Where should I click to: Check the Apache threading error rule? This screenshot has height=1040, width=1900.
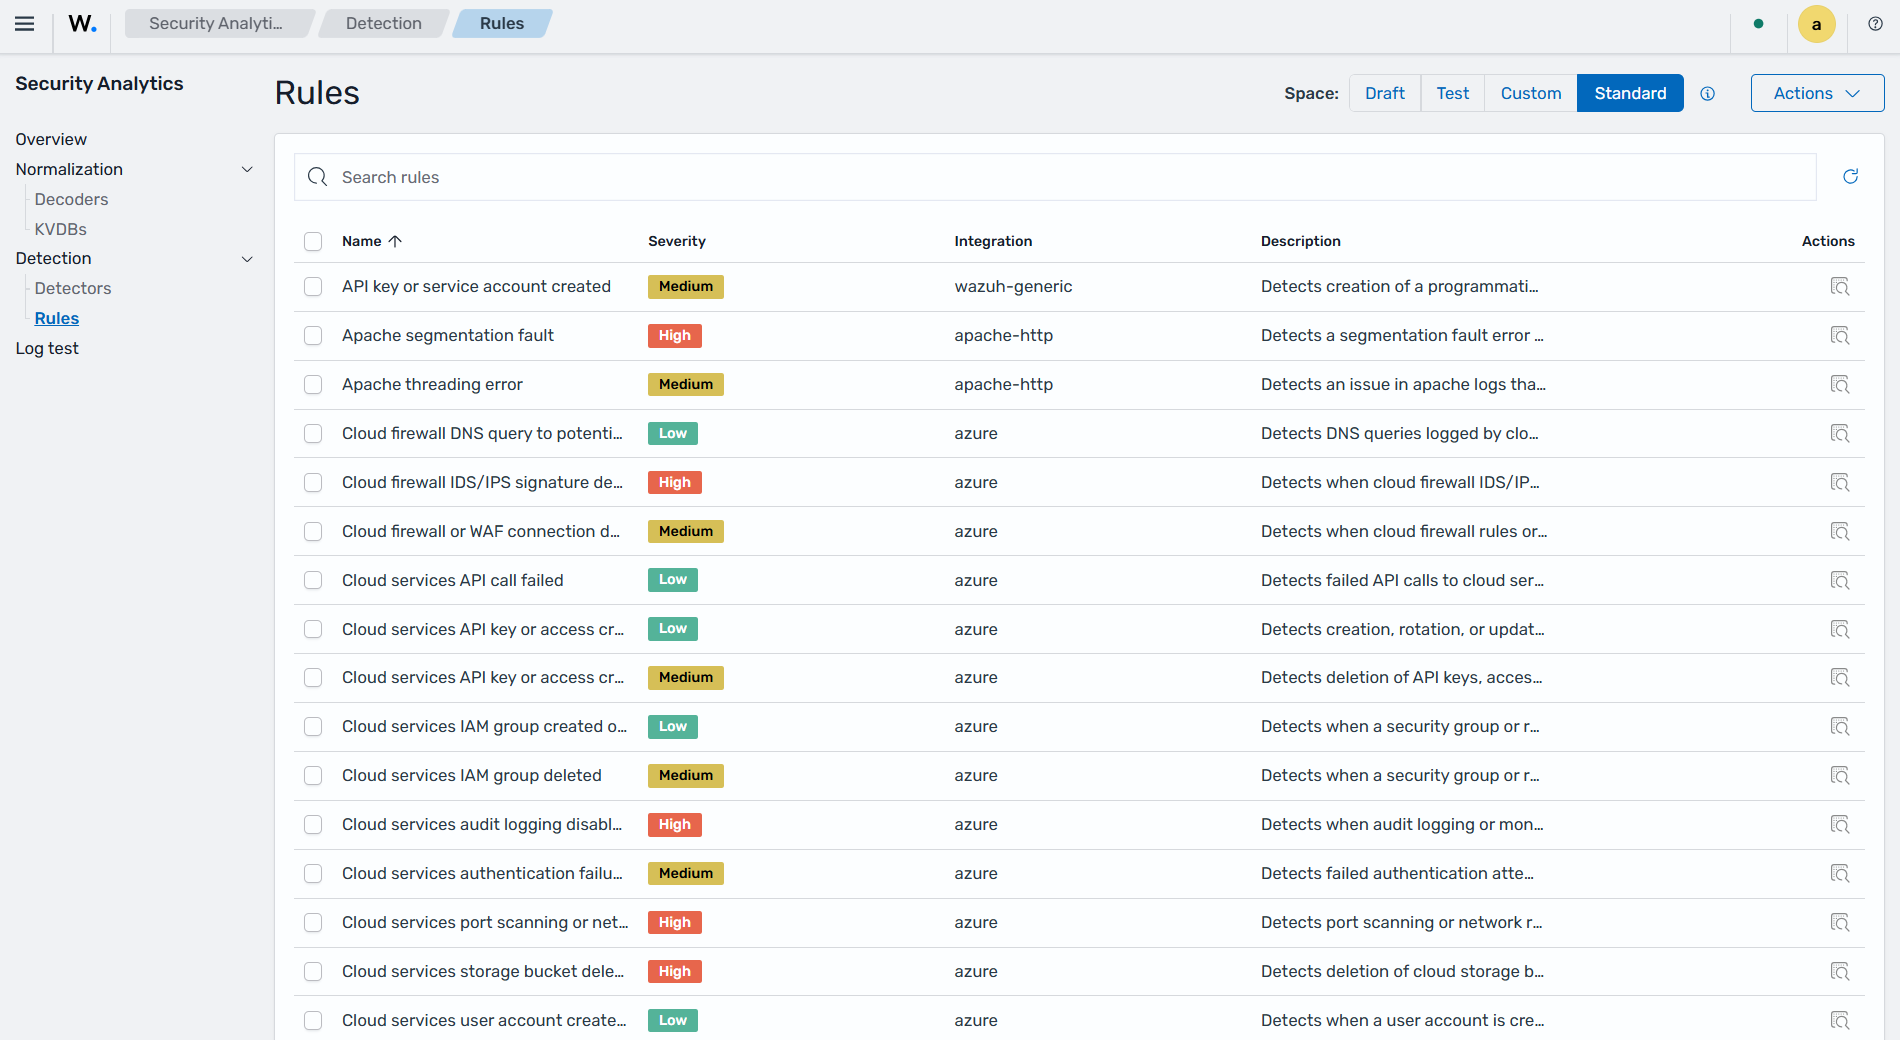[x=313, y=385]
